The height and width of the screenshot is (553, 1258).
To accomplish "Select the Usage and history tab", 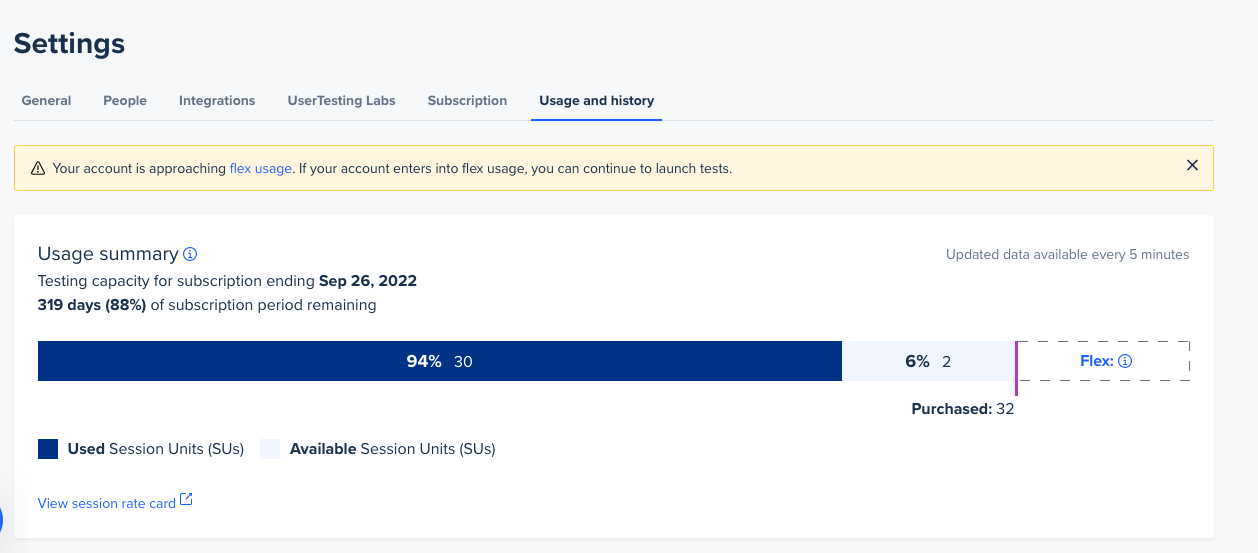I will click(596, 100).
